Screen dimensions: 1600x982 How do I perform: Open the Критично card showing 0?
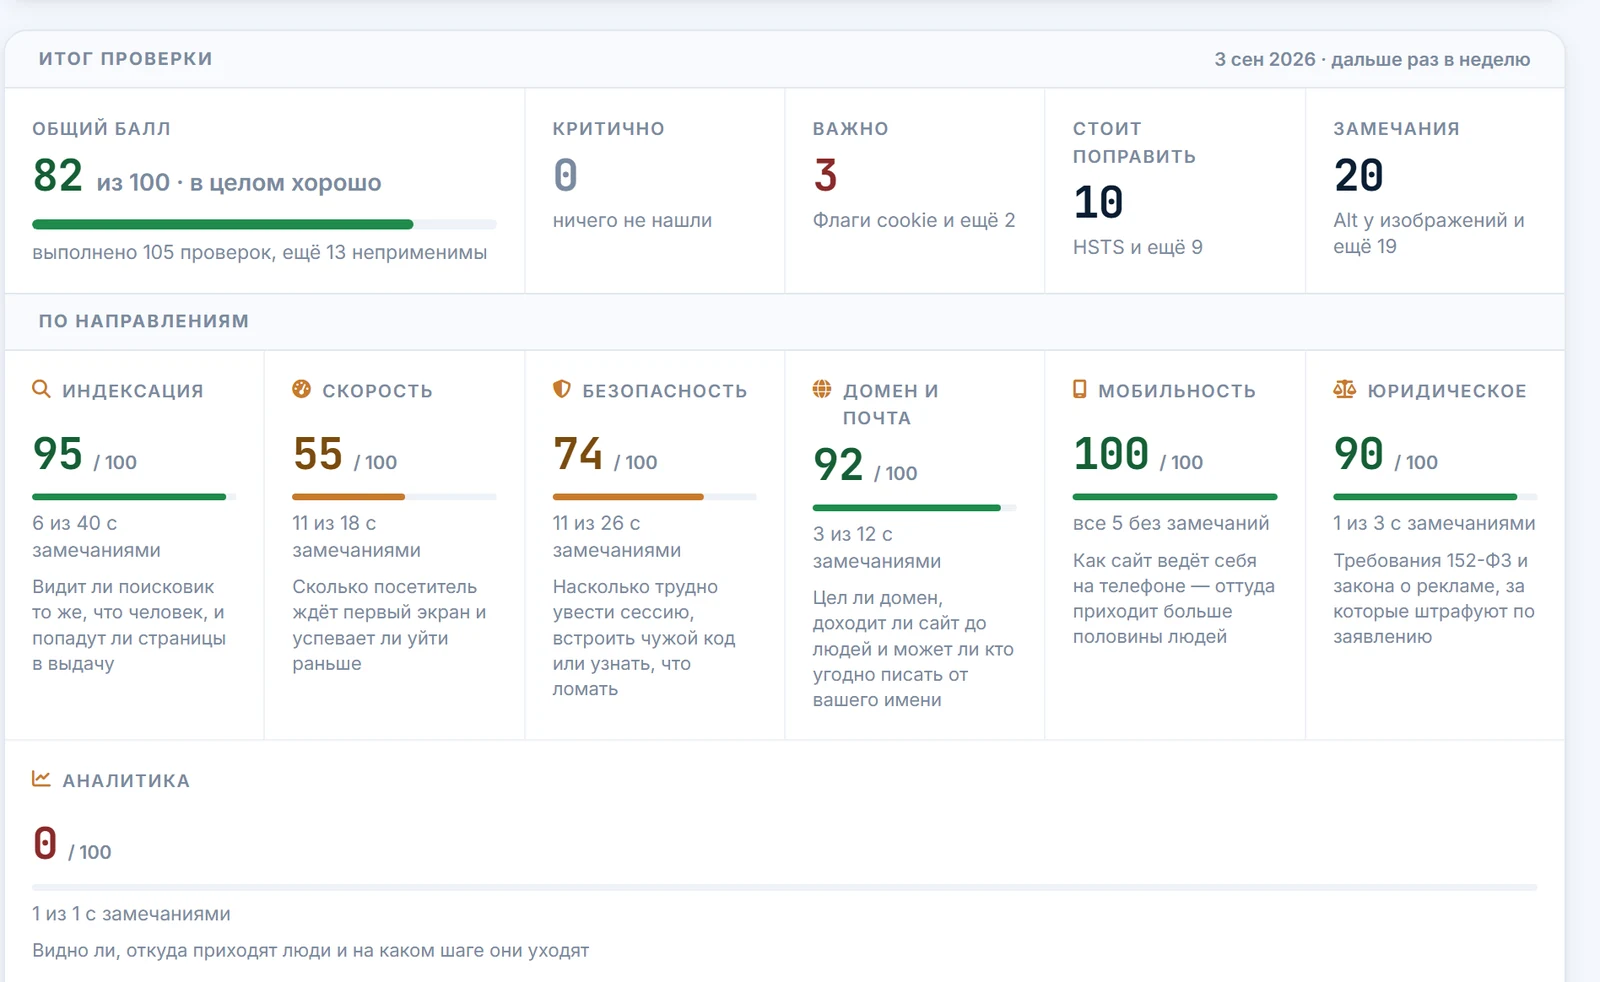click(x=655, y=190)
